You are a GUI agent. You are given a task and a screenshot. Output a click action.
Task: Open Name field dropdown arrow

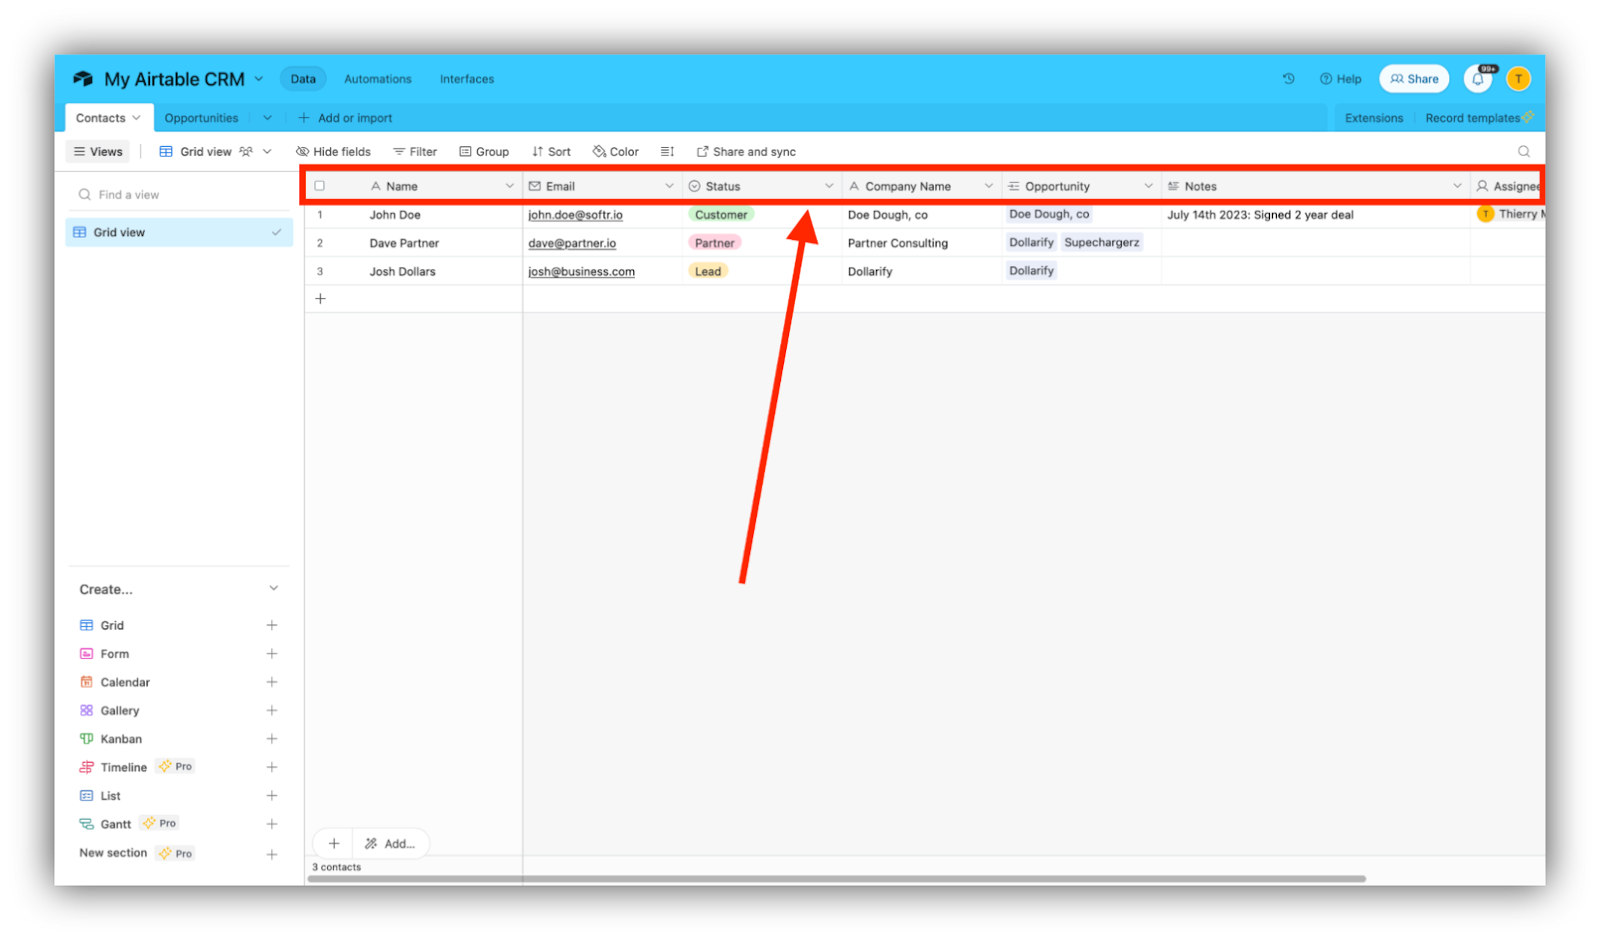point(509,186)
